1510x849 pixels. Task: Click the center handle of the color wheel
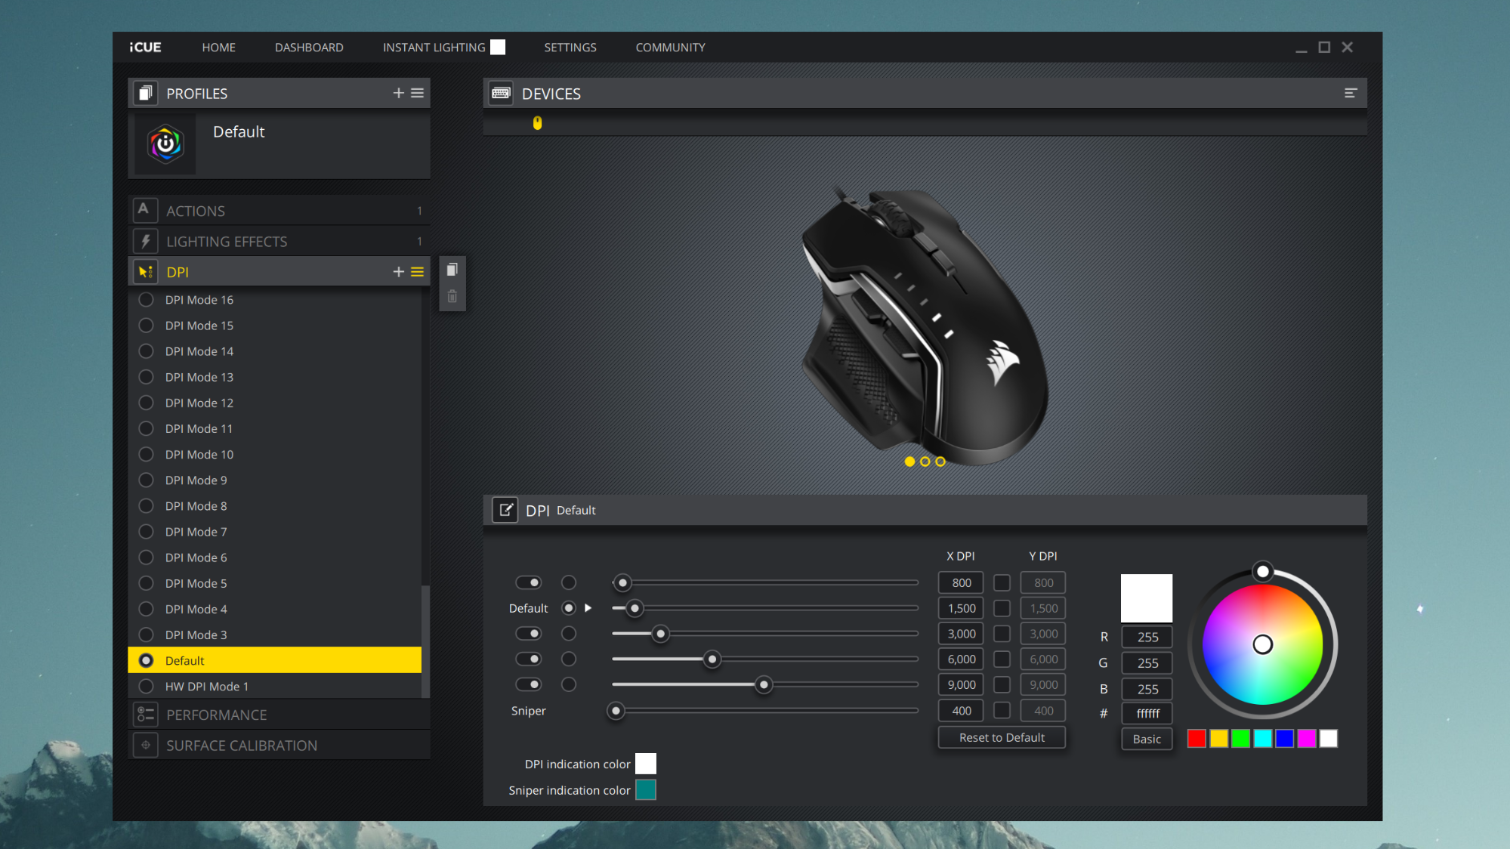(1263, 645)
